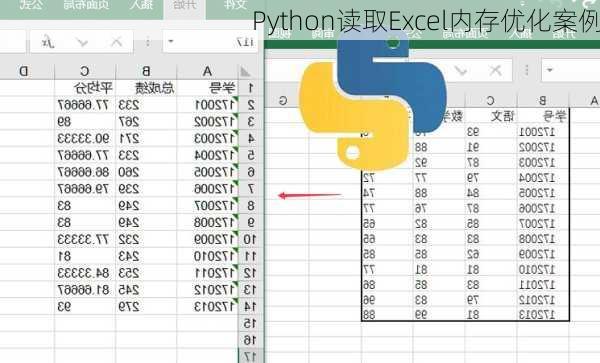Click 语文 score 91 for student 172002
This screenshot has height=363, width=600.
pyautogui.click(x=490, y=148)
